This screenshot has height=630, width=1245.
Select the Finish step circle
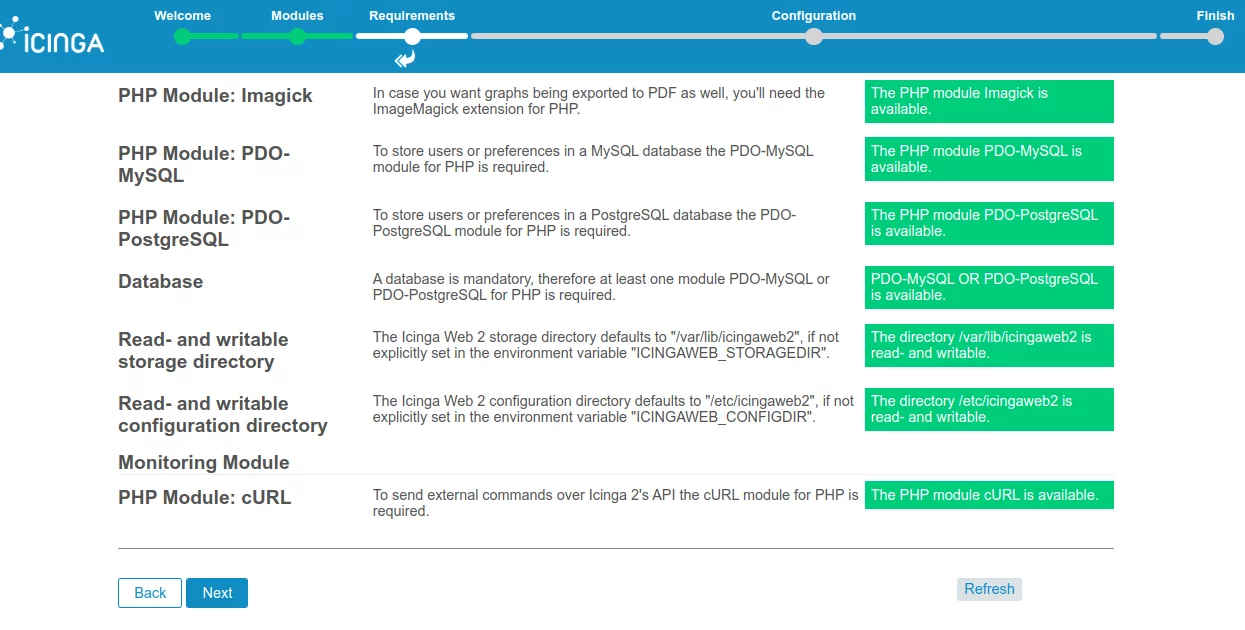[x=1215, y=37]
